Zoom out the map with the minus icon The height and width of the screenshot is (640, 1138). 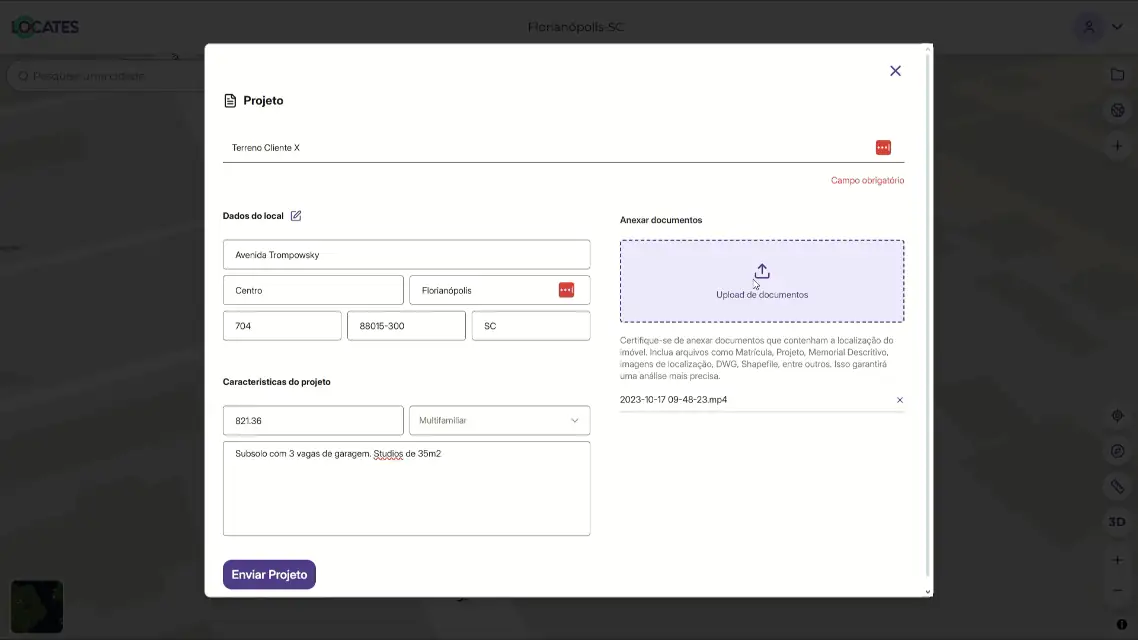coord(1117,591)
